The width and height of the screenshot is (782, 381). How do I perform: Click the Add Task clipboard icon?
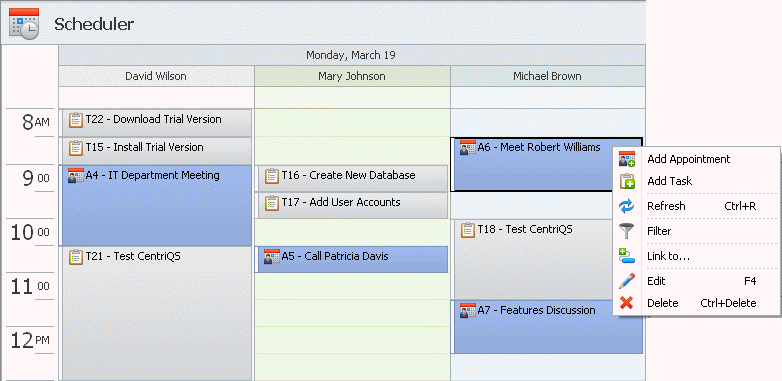click(x=627, y=181)
